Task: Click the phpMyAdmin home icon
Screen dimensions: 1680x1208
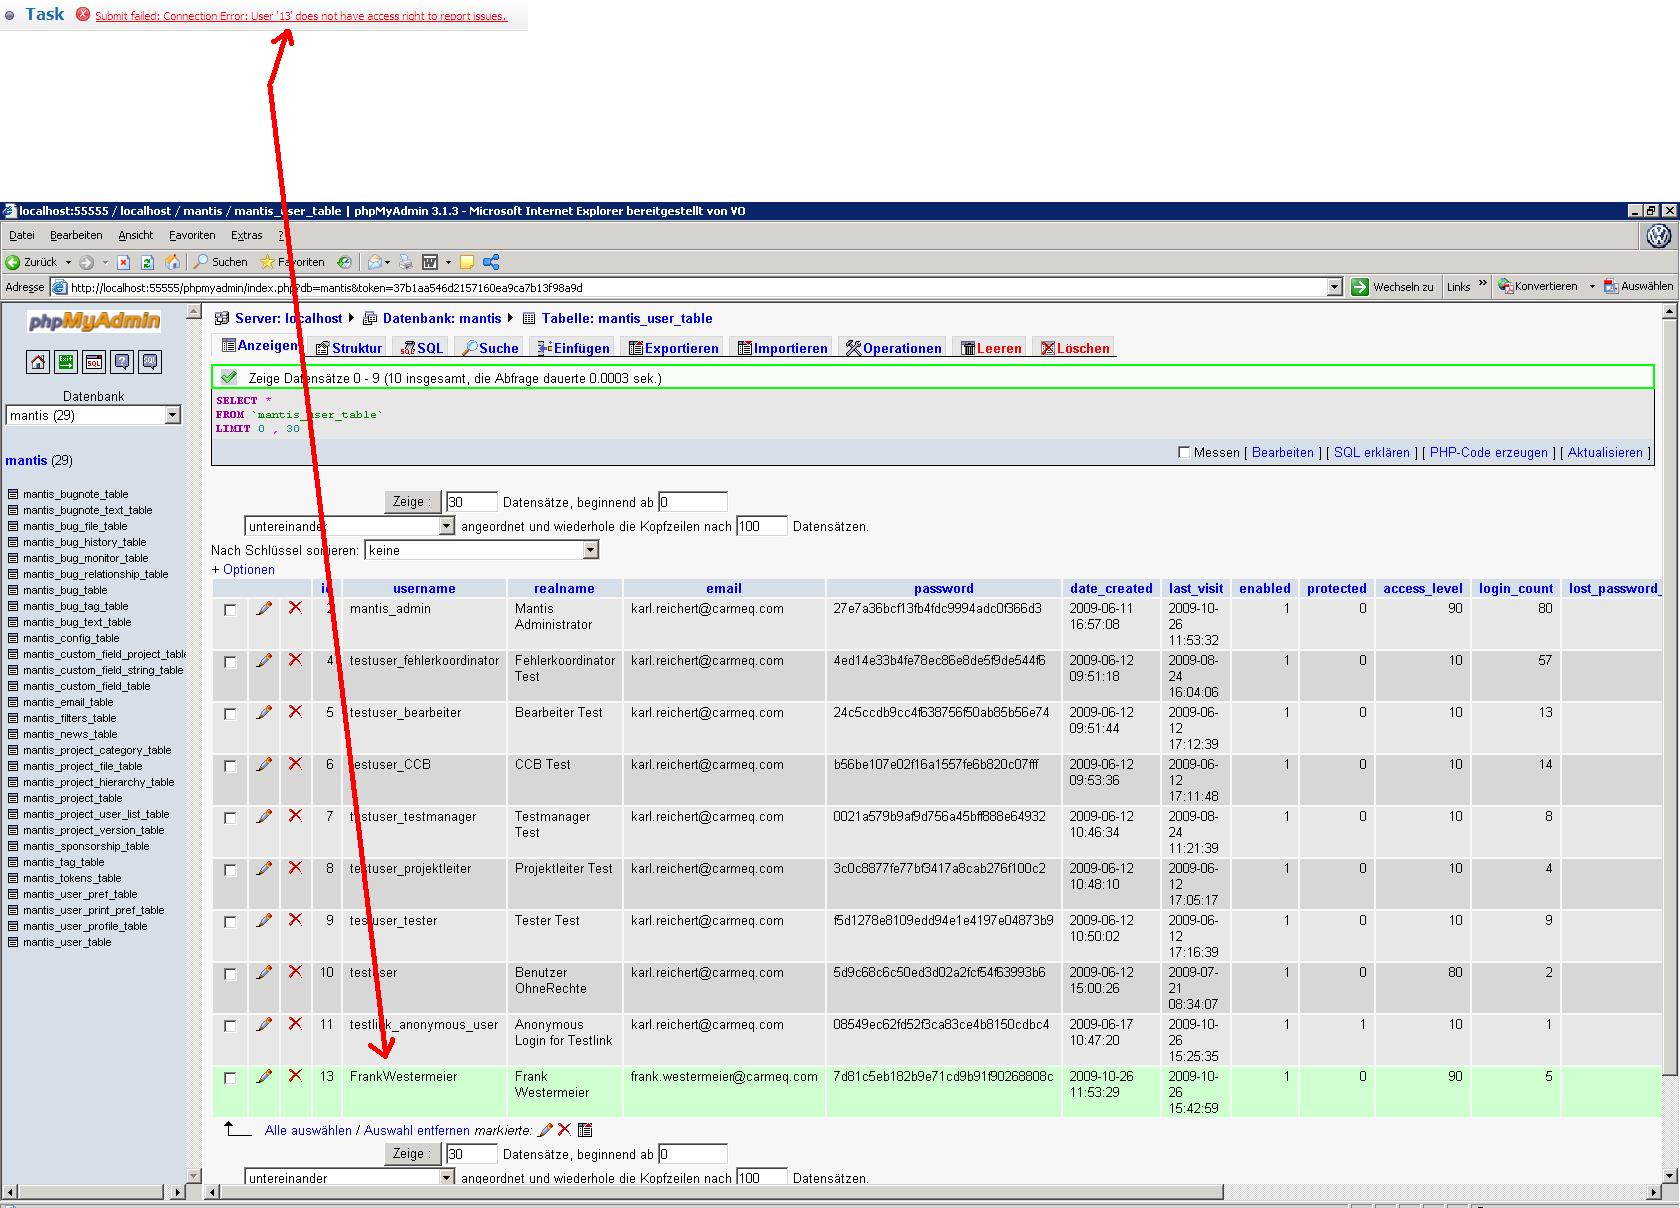Action: point(38,362)
